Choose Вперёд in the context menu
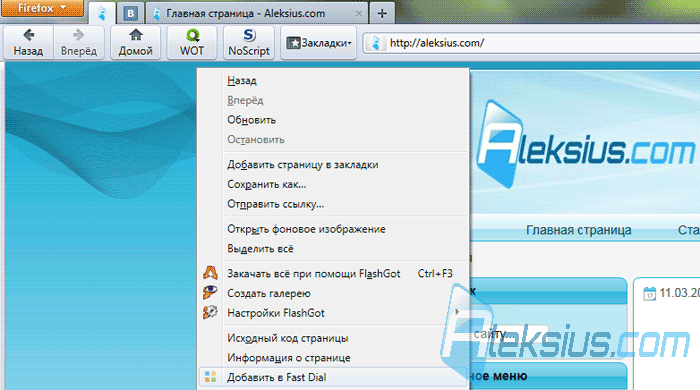This screenshot has width=700, height=390. 333,100
